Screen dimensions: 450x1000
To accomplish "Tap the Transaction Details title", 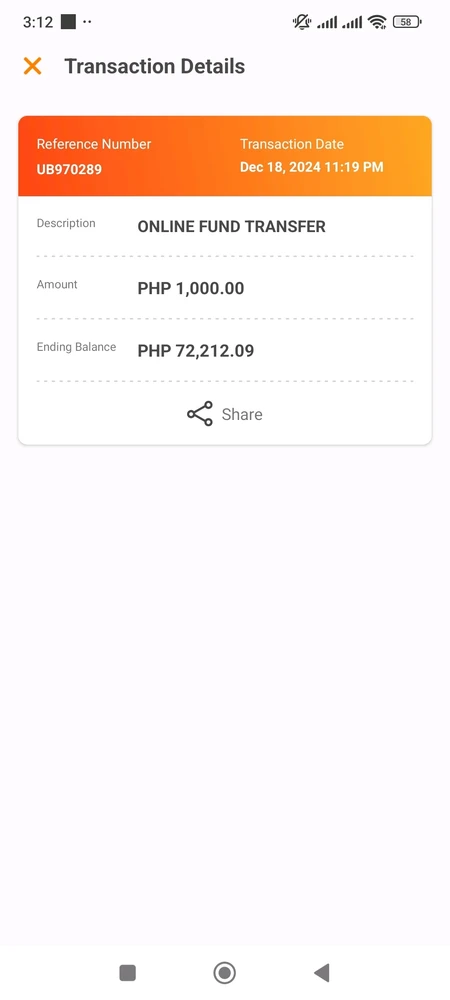I will 155,66.
